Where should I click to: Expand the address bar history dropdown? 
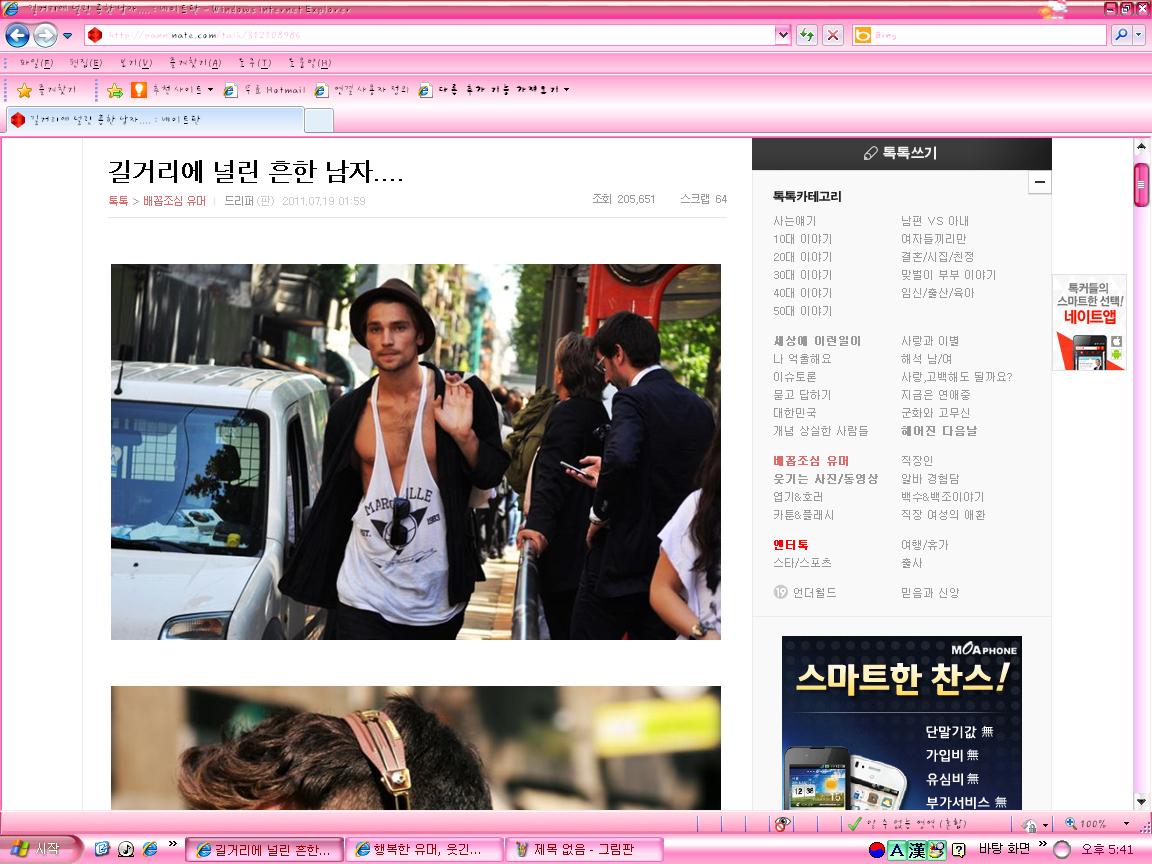[x=782, y=35]
